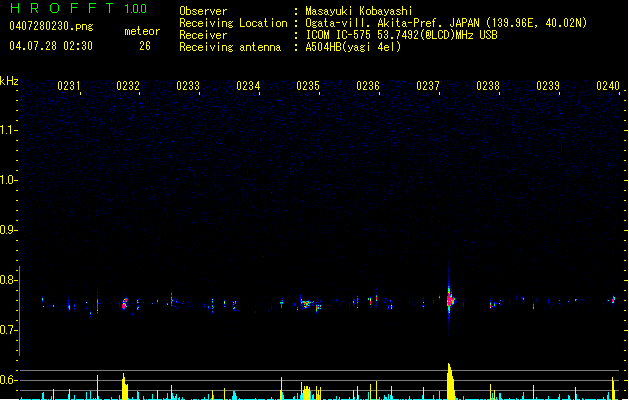Click the meteor count 26
Image resolution: width=629 pixels, height=400 pixels.
tap(145, 46)
